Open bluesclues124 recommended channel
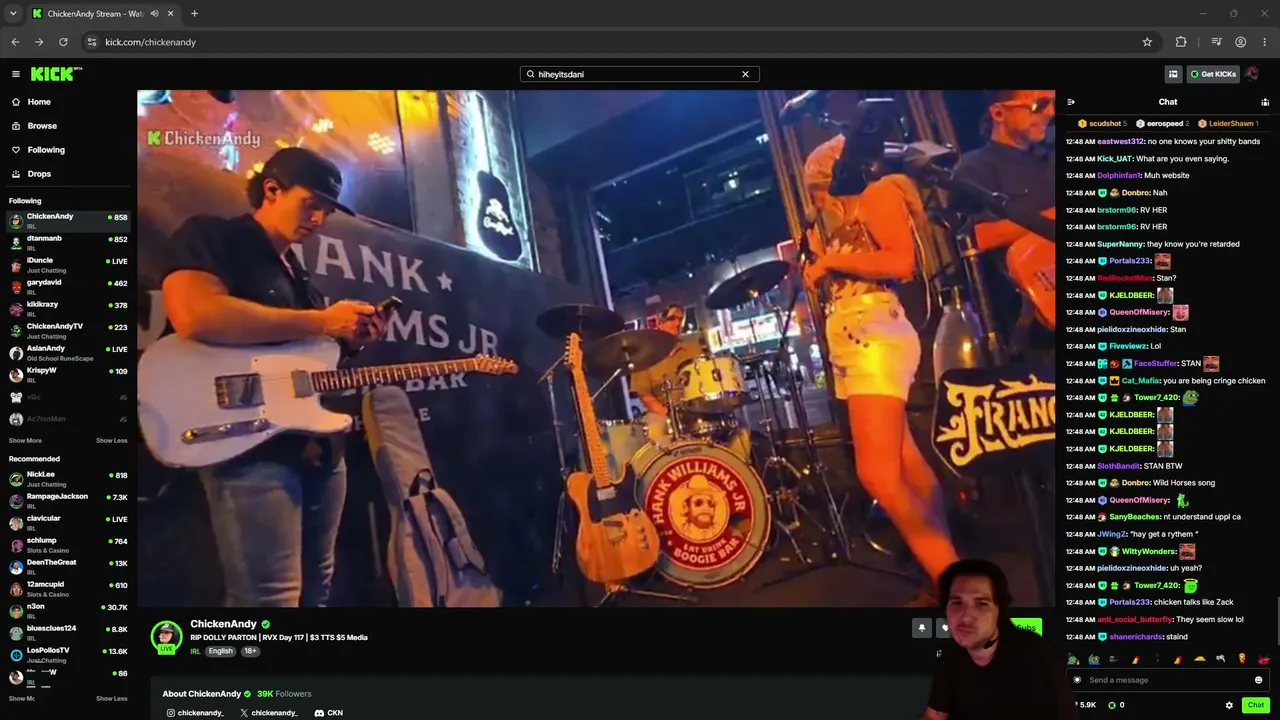1280x720 pixels. pos(68,631)
